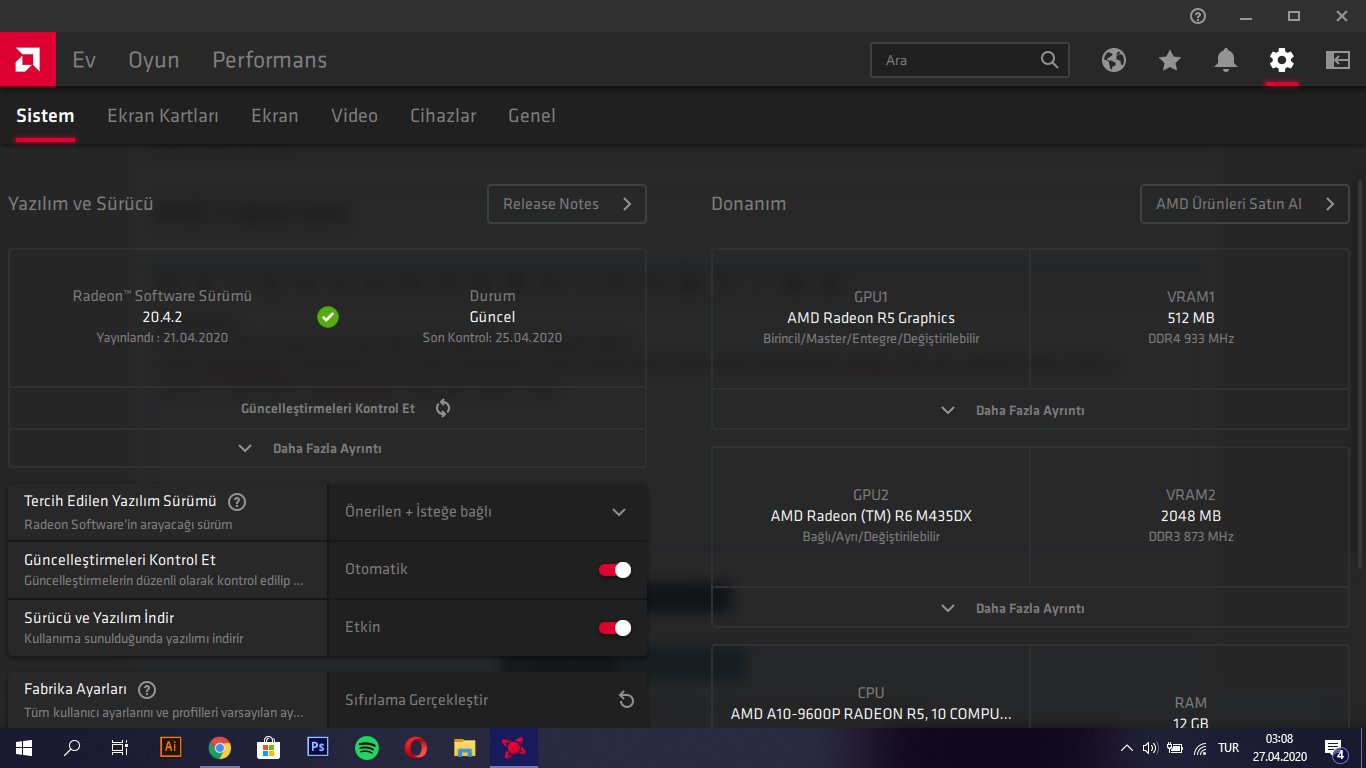The width and height of the screenshot is (1366, 768).
Task: Show hidden system tray icons chevron
Action: 1126,748
